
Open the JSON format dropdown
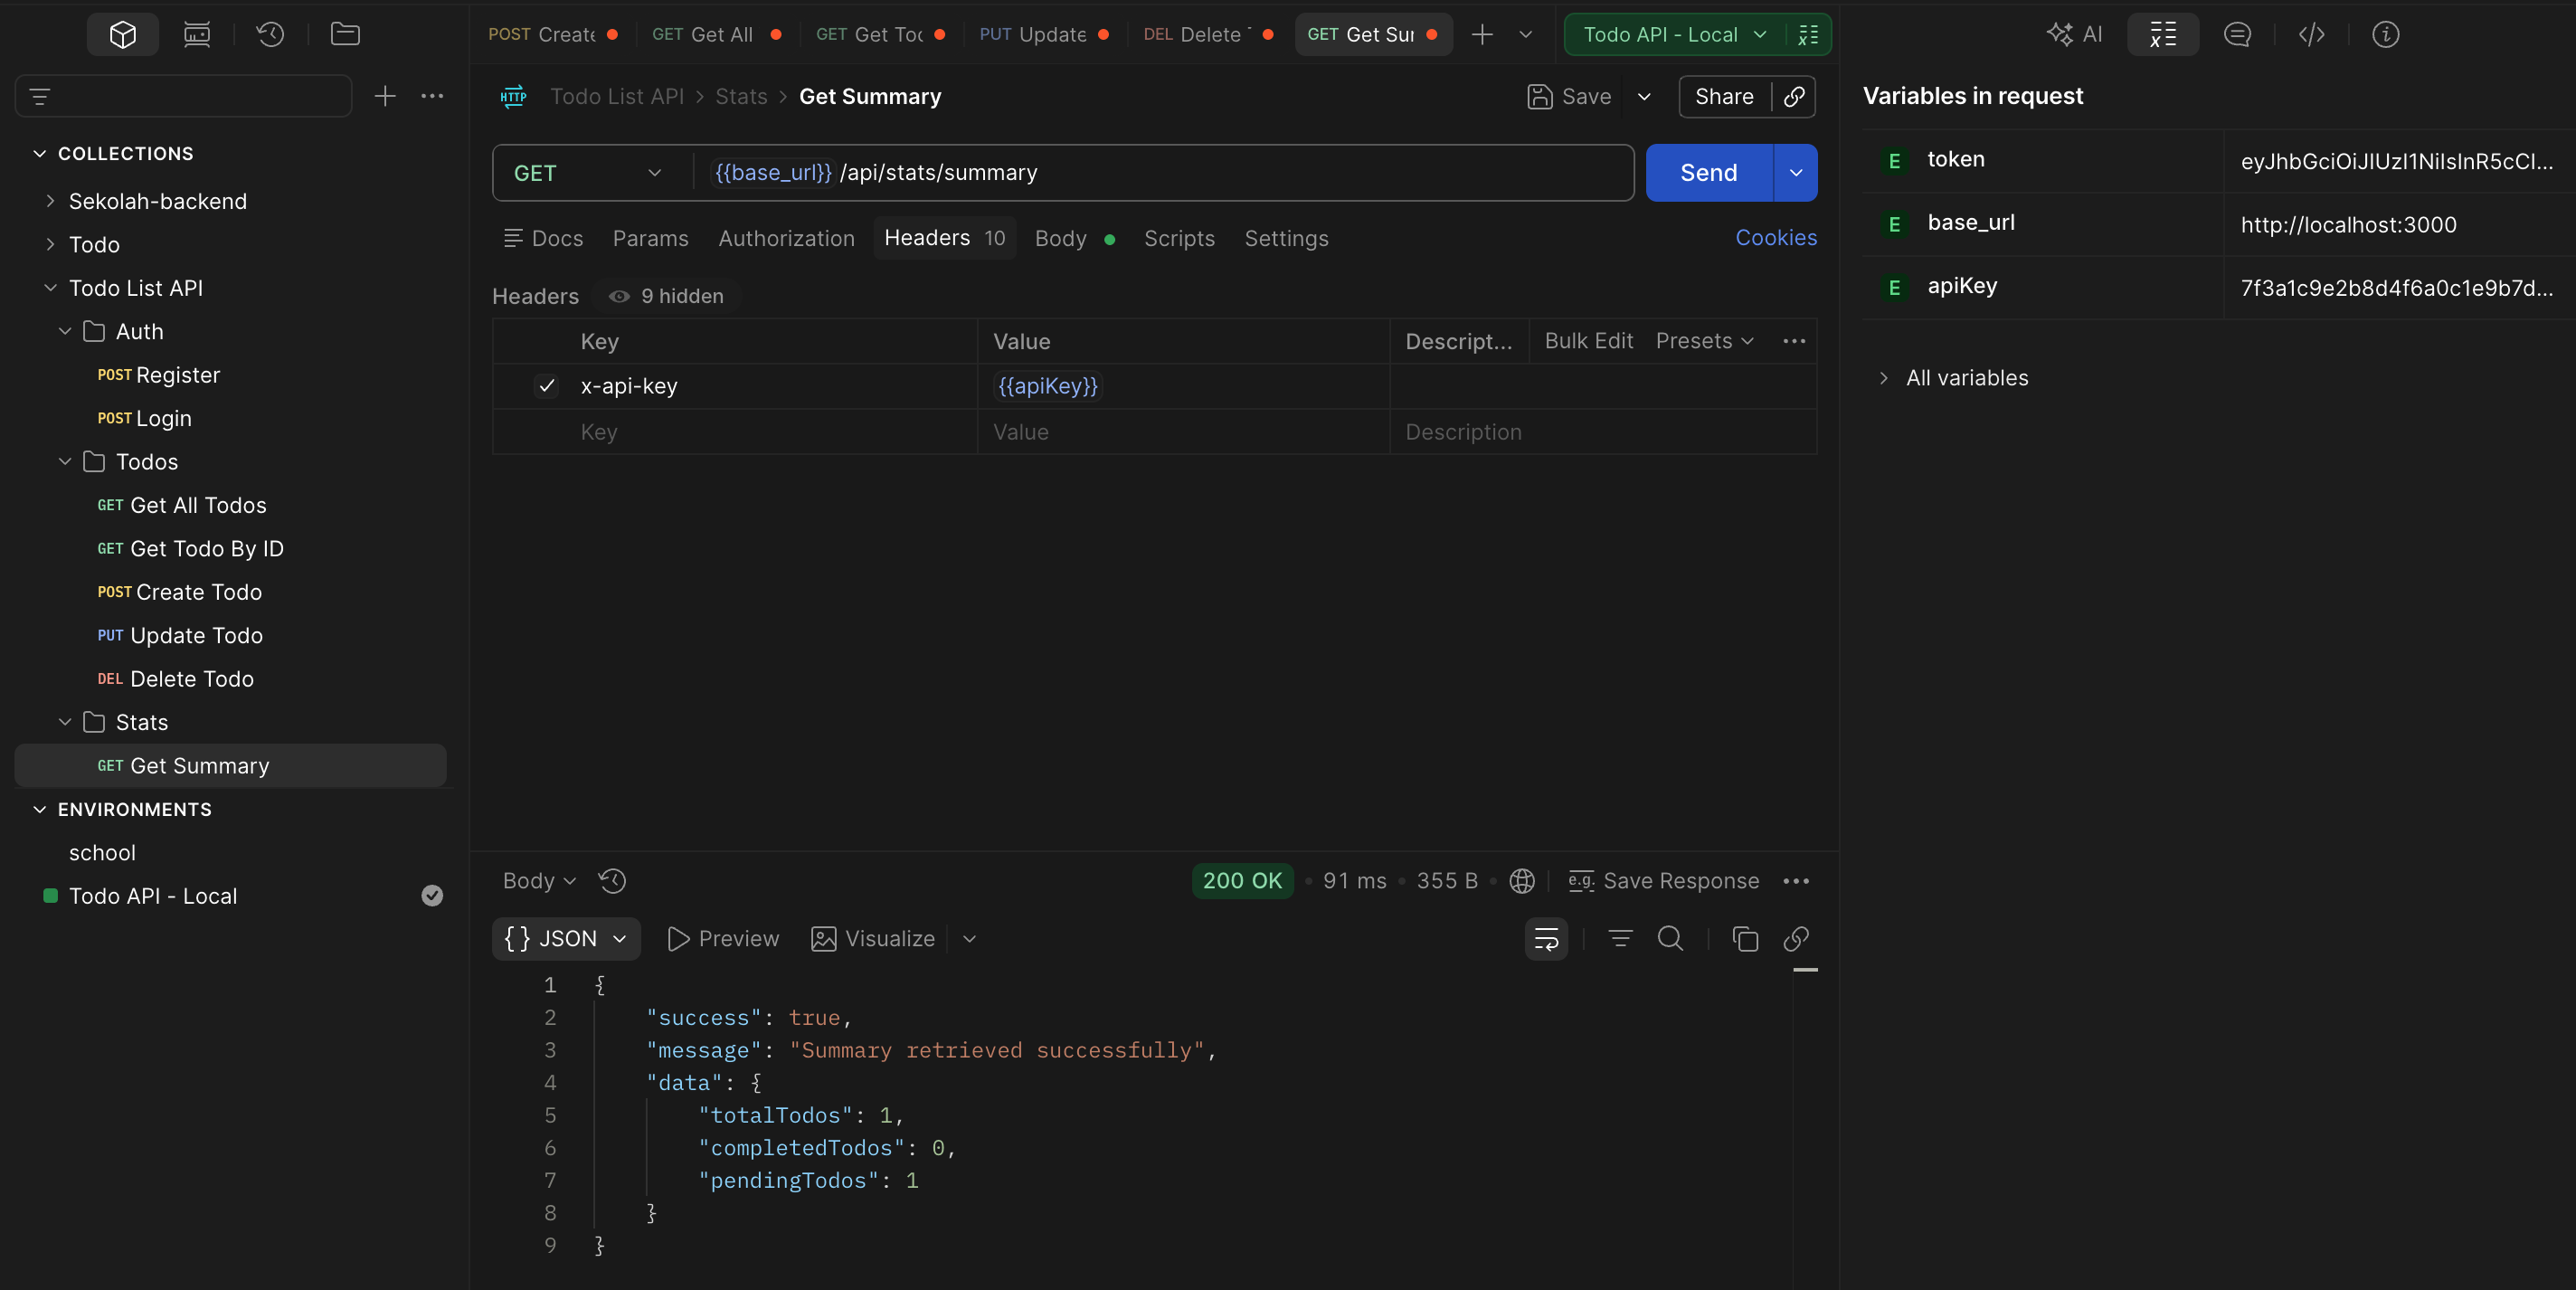click(x=566, y=938)
